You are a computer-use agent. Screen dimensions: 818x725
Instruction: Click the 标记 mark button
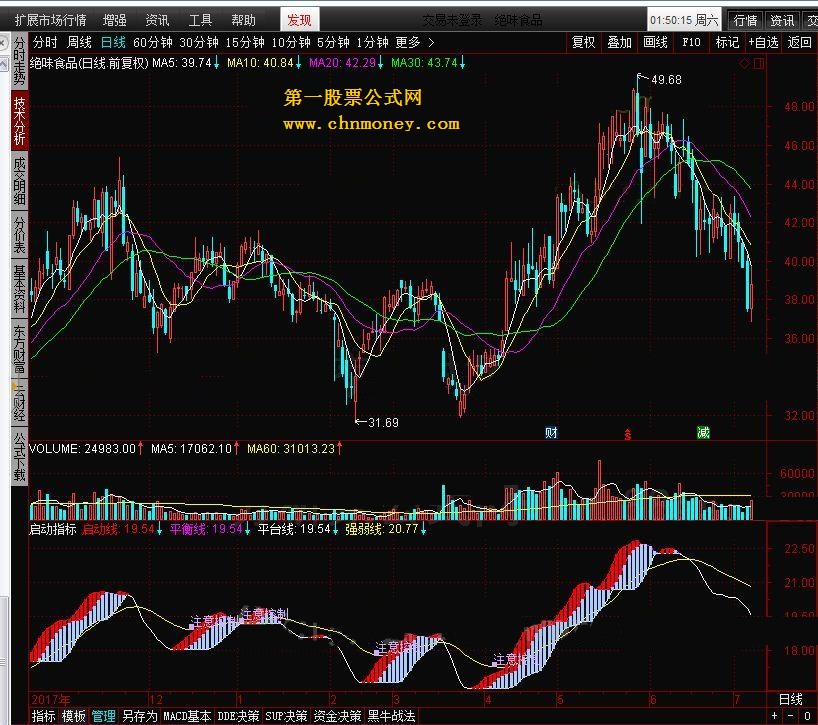727,42
